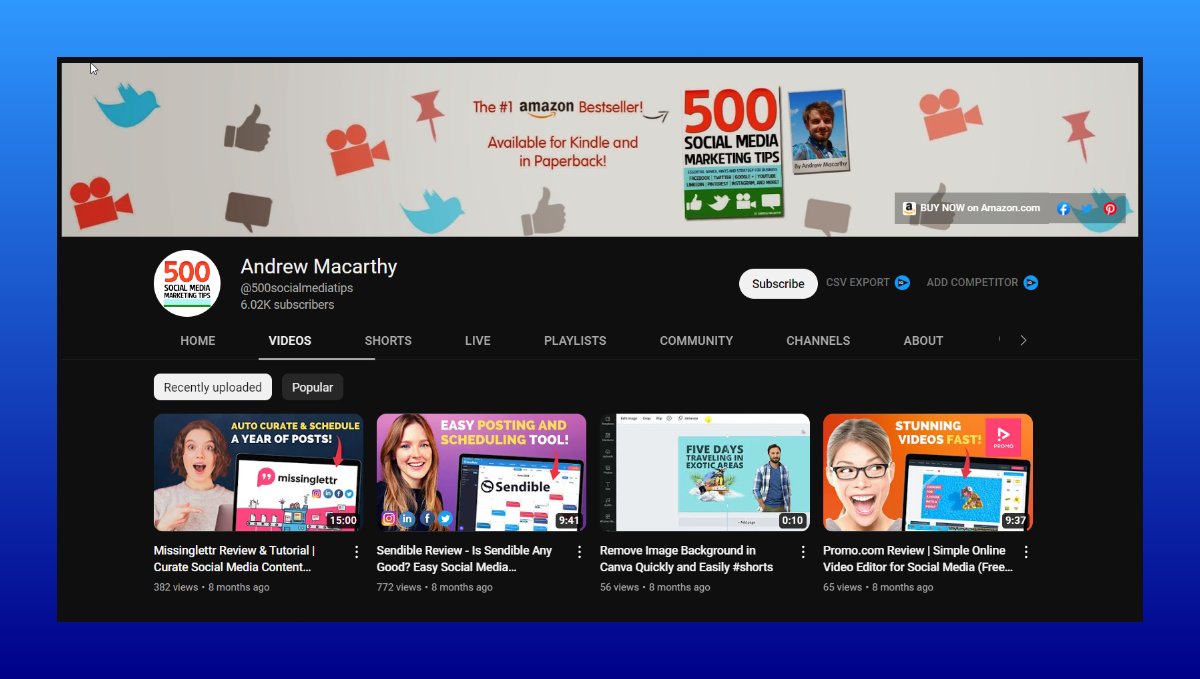1200x679 pixels.
Task: Click title Remove Image Background in Canva
Action: point(686,558)
